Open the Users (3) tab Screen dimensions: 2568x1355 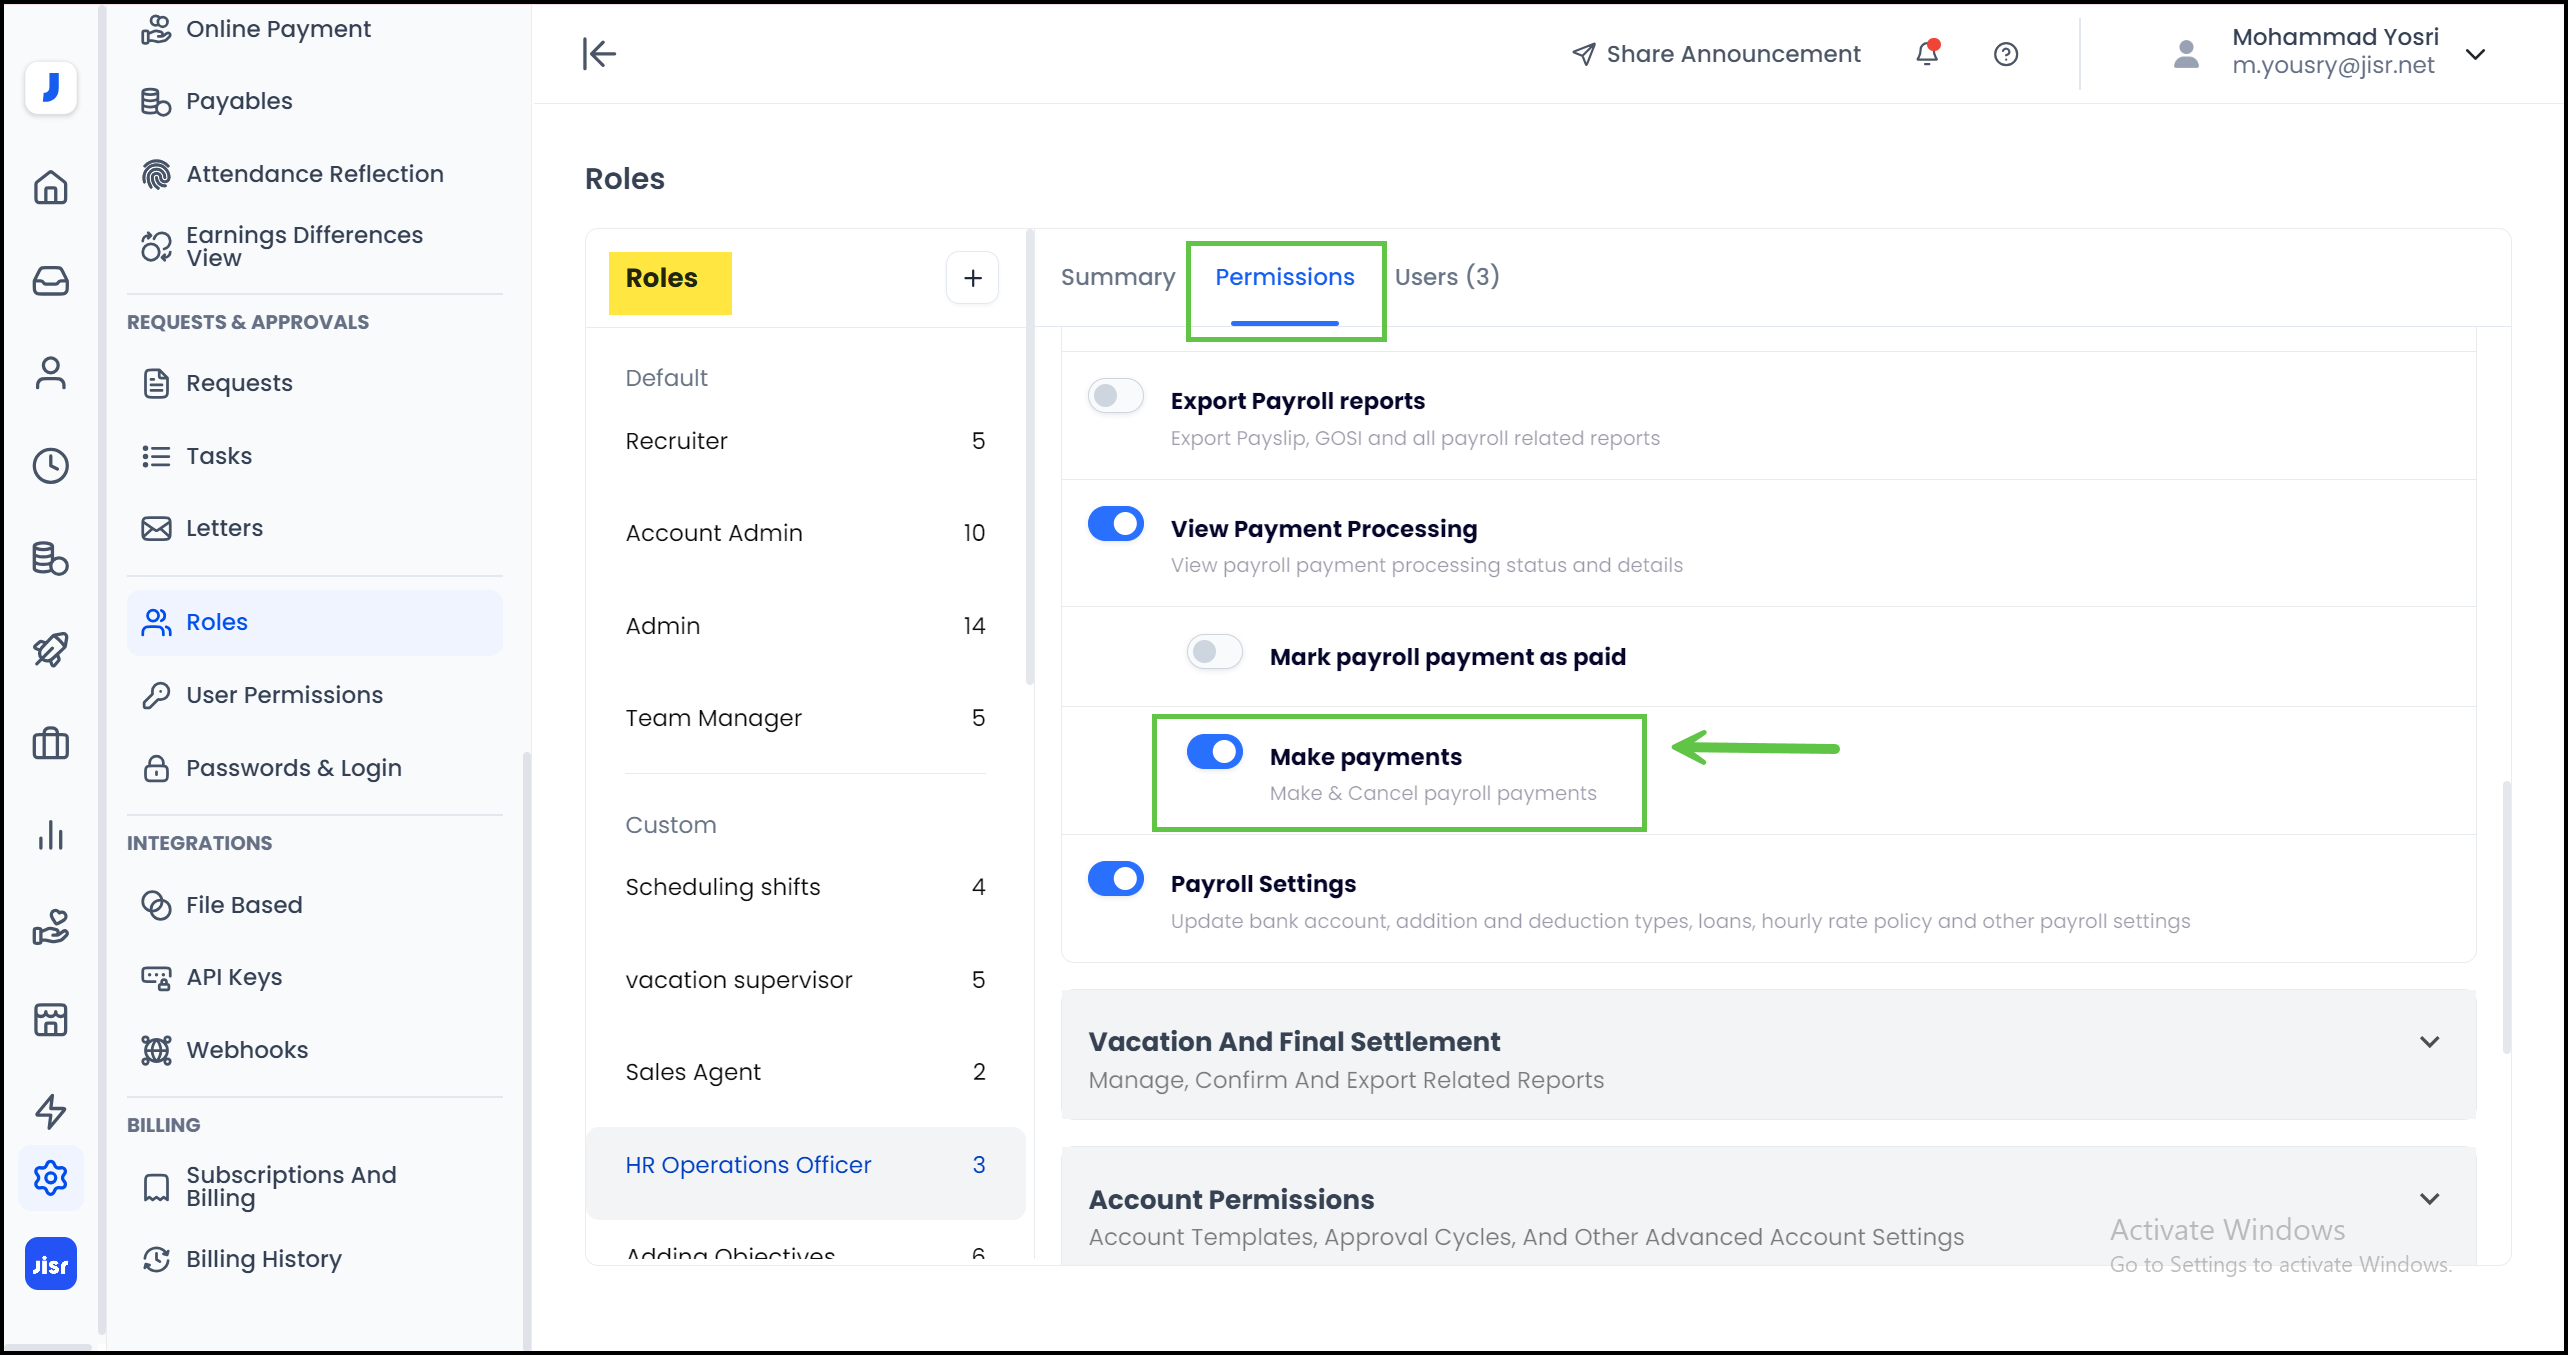(x=1446, y=277)
